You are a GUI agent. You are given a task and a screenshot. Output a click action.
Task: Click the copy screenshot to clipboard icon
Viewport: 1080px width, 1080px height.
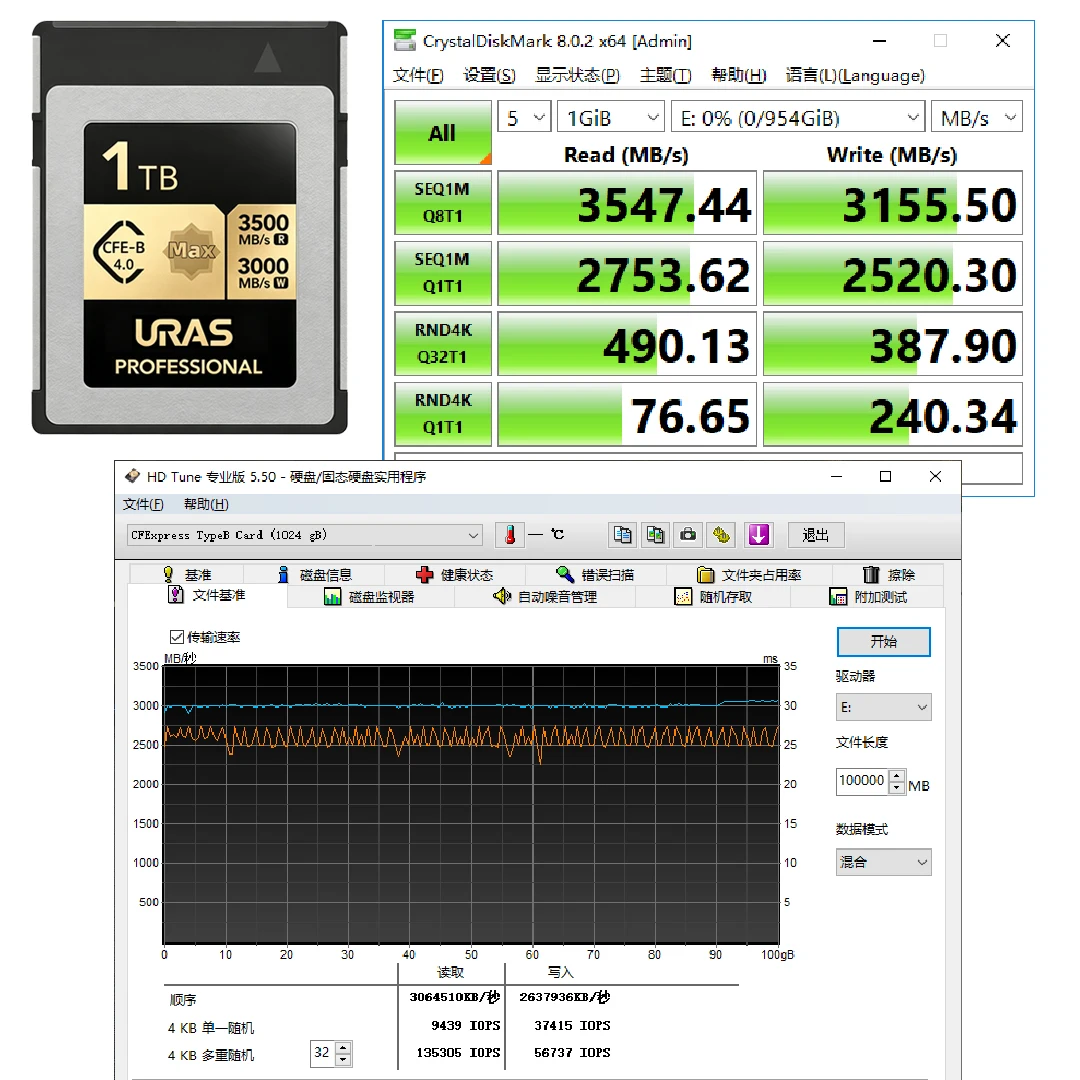point(655,535)
